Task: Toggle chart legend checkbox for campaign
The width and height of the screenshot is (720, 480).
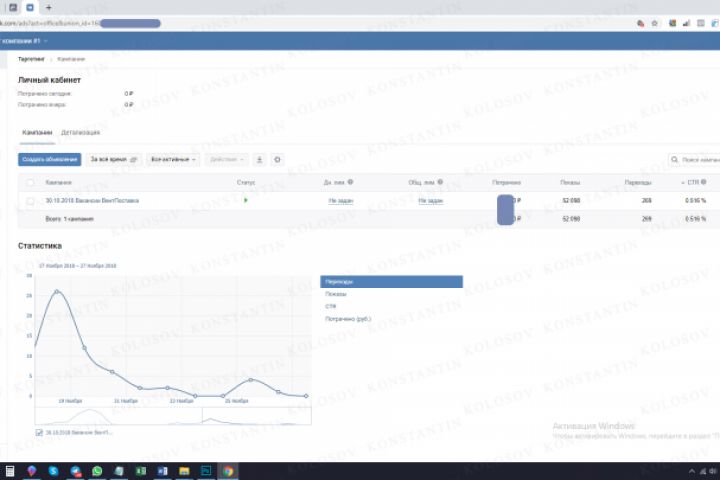Action: 39,433
